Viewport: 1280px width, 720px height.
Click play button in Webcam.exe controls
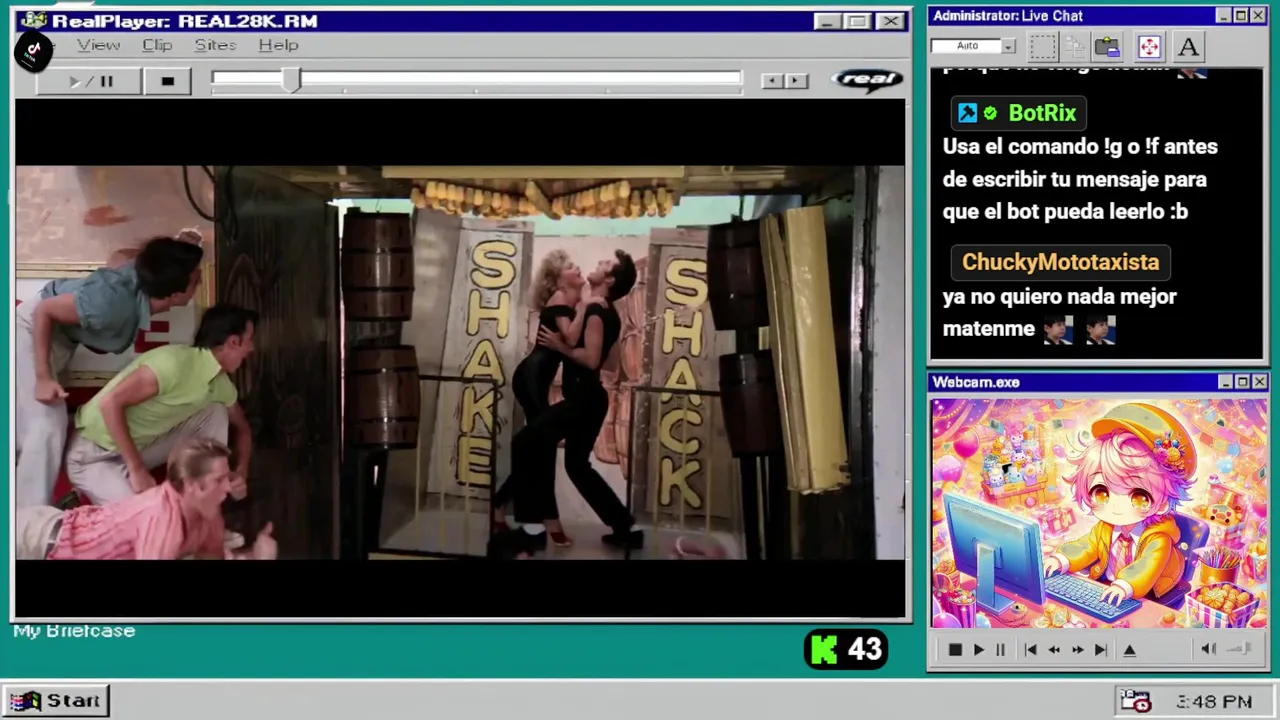point(978,650)
